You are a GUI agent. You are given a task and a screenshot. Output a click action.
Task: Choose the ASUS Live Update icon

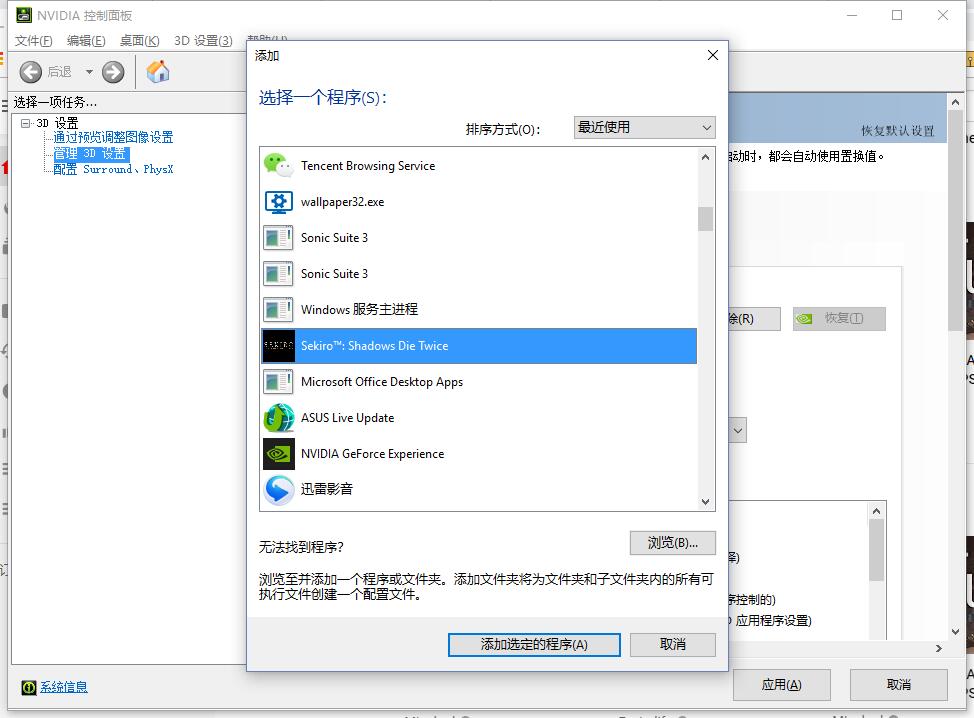point(278,418)
